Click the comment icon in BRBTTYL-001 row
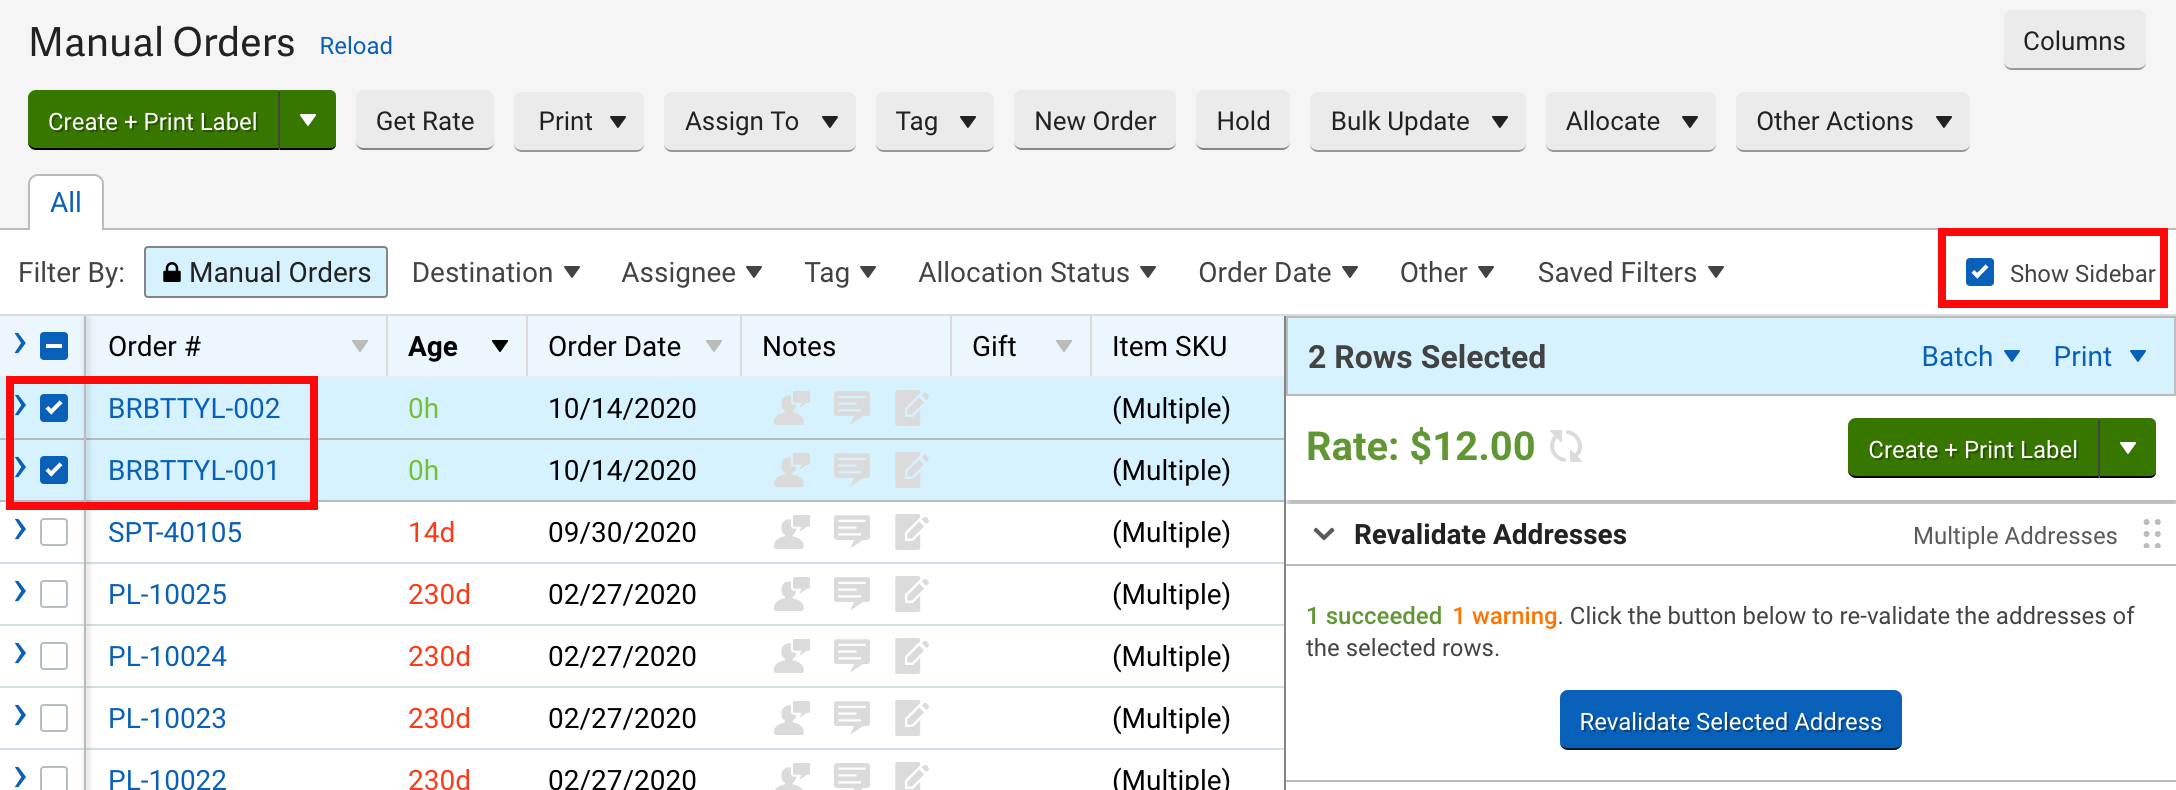Image resolution: width=2176 pixels, height=790 pixels. tap(852, 470)
